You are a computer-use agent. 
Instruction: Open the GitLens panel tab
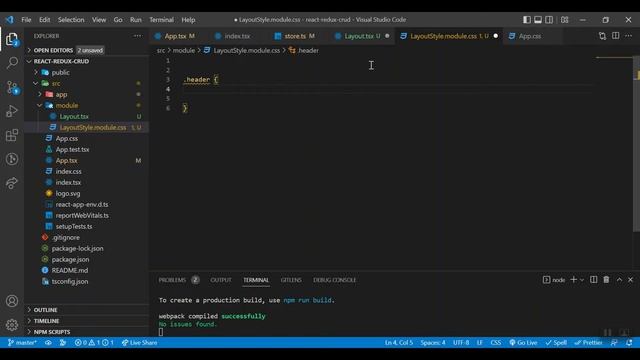coord(291,280)
